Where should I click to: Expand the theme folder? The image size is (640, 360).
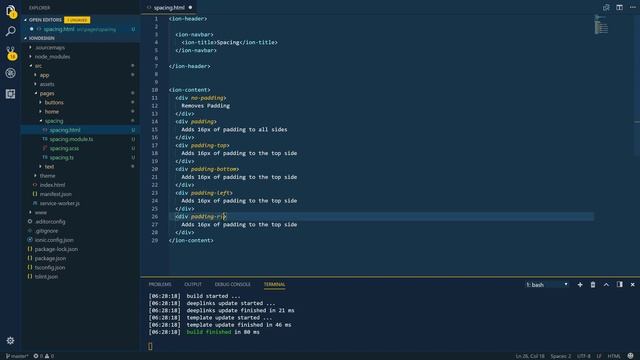click(x=35, y=176)
